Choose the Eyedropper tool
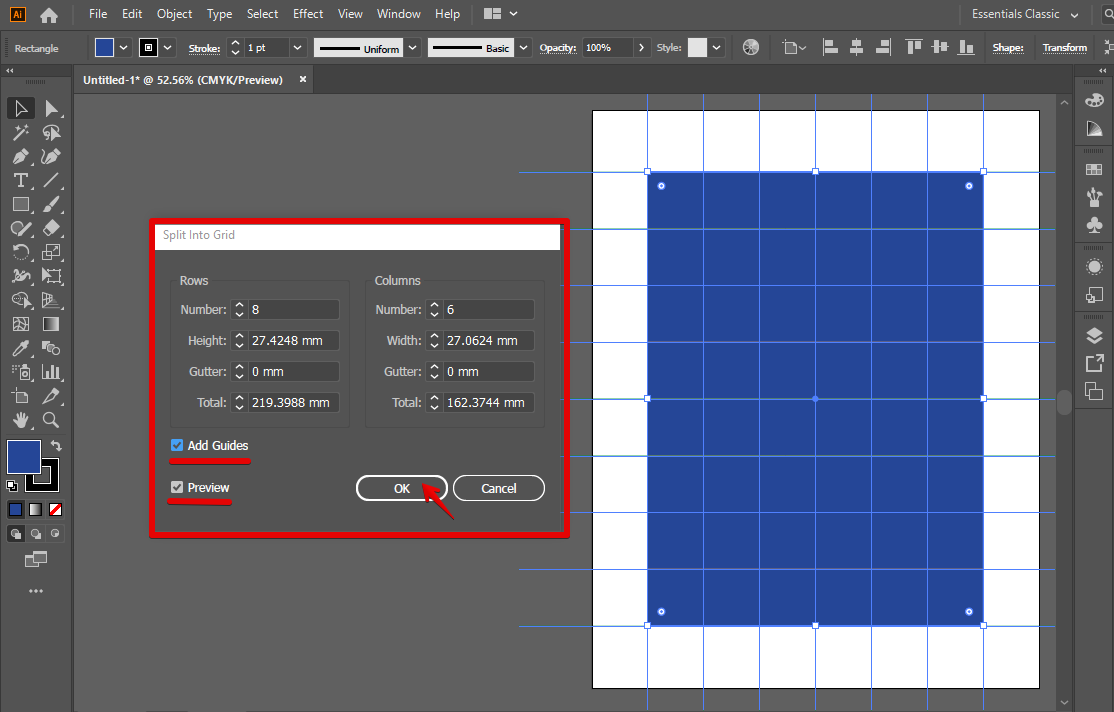The image size is (1114, 712). (21, 348)
